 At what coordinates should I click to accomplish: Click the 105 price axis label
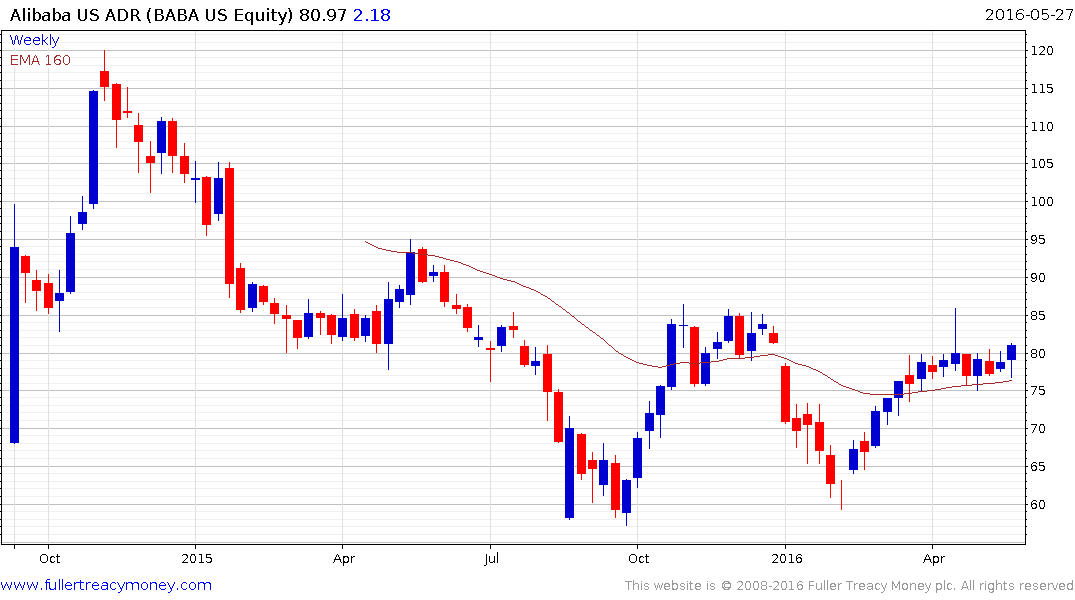(1041, 163)
